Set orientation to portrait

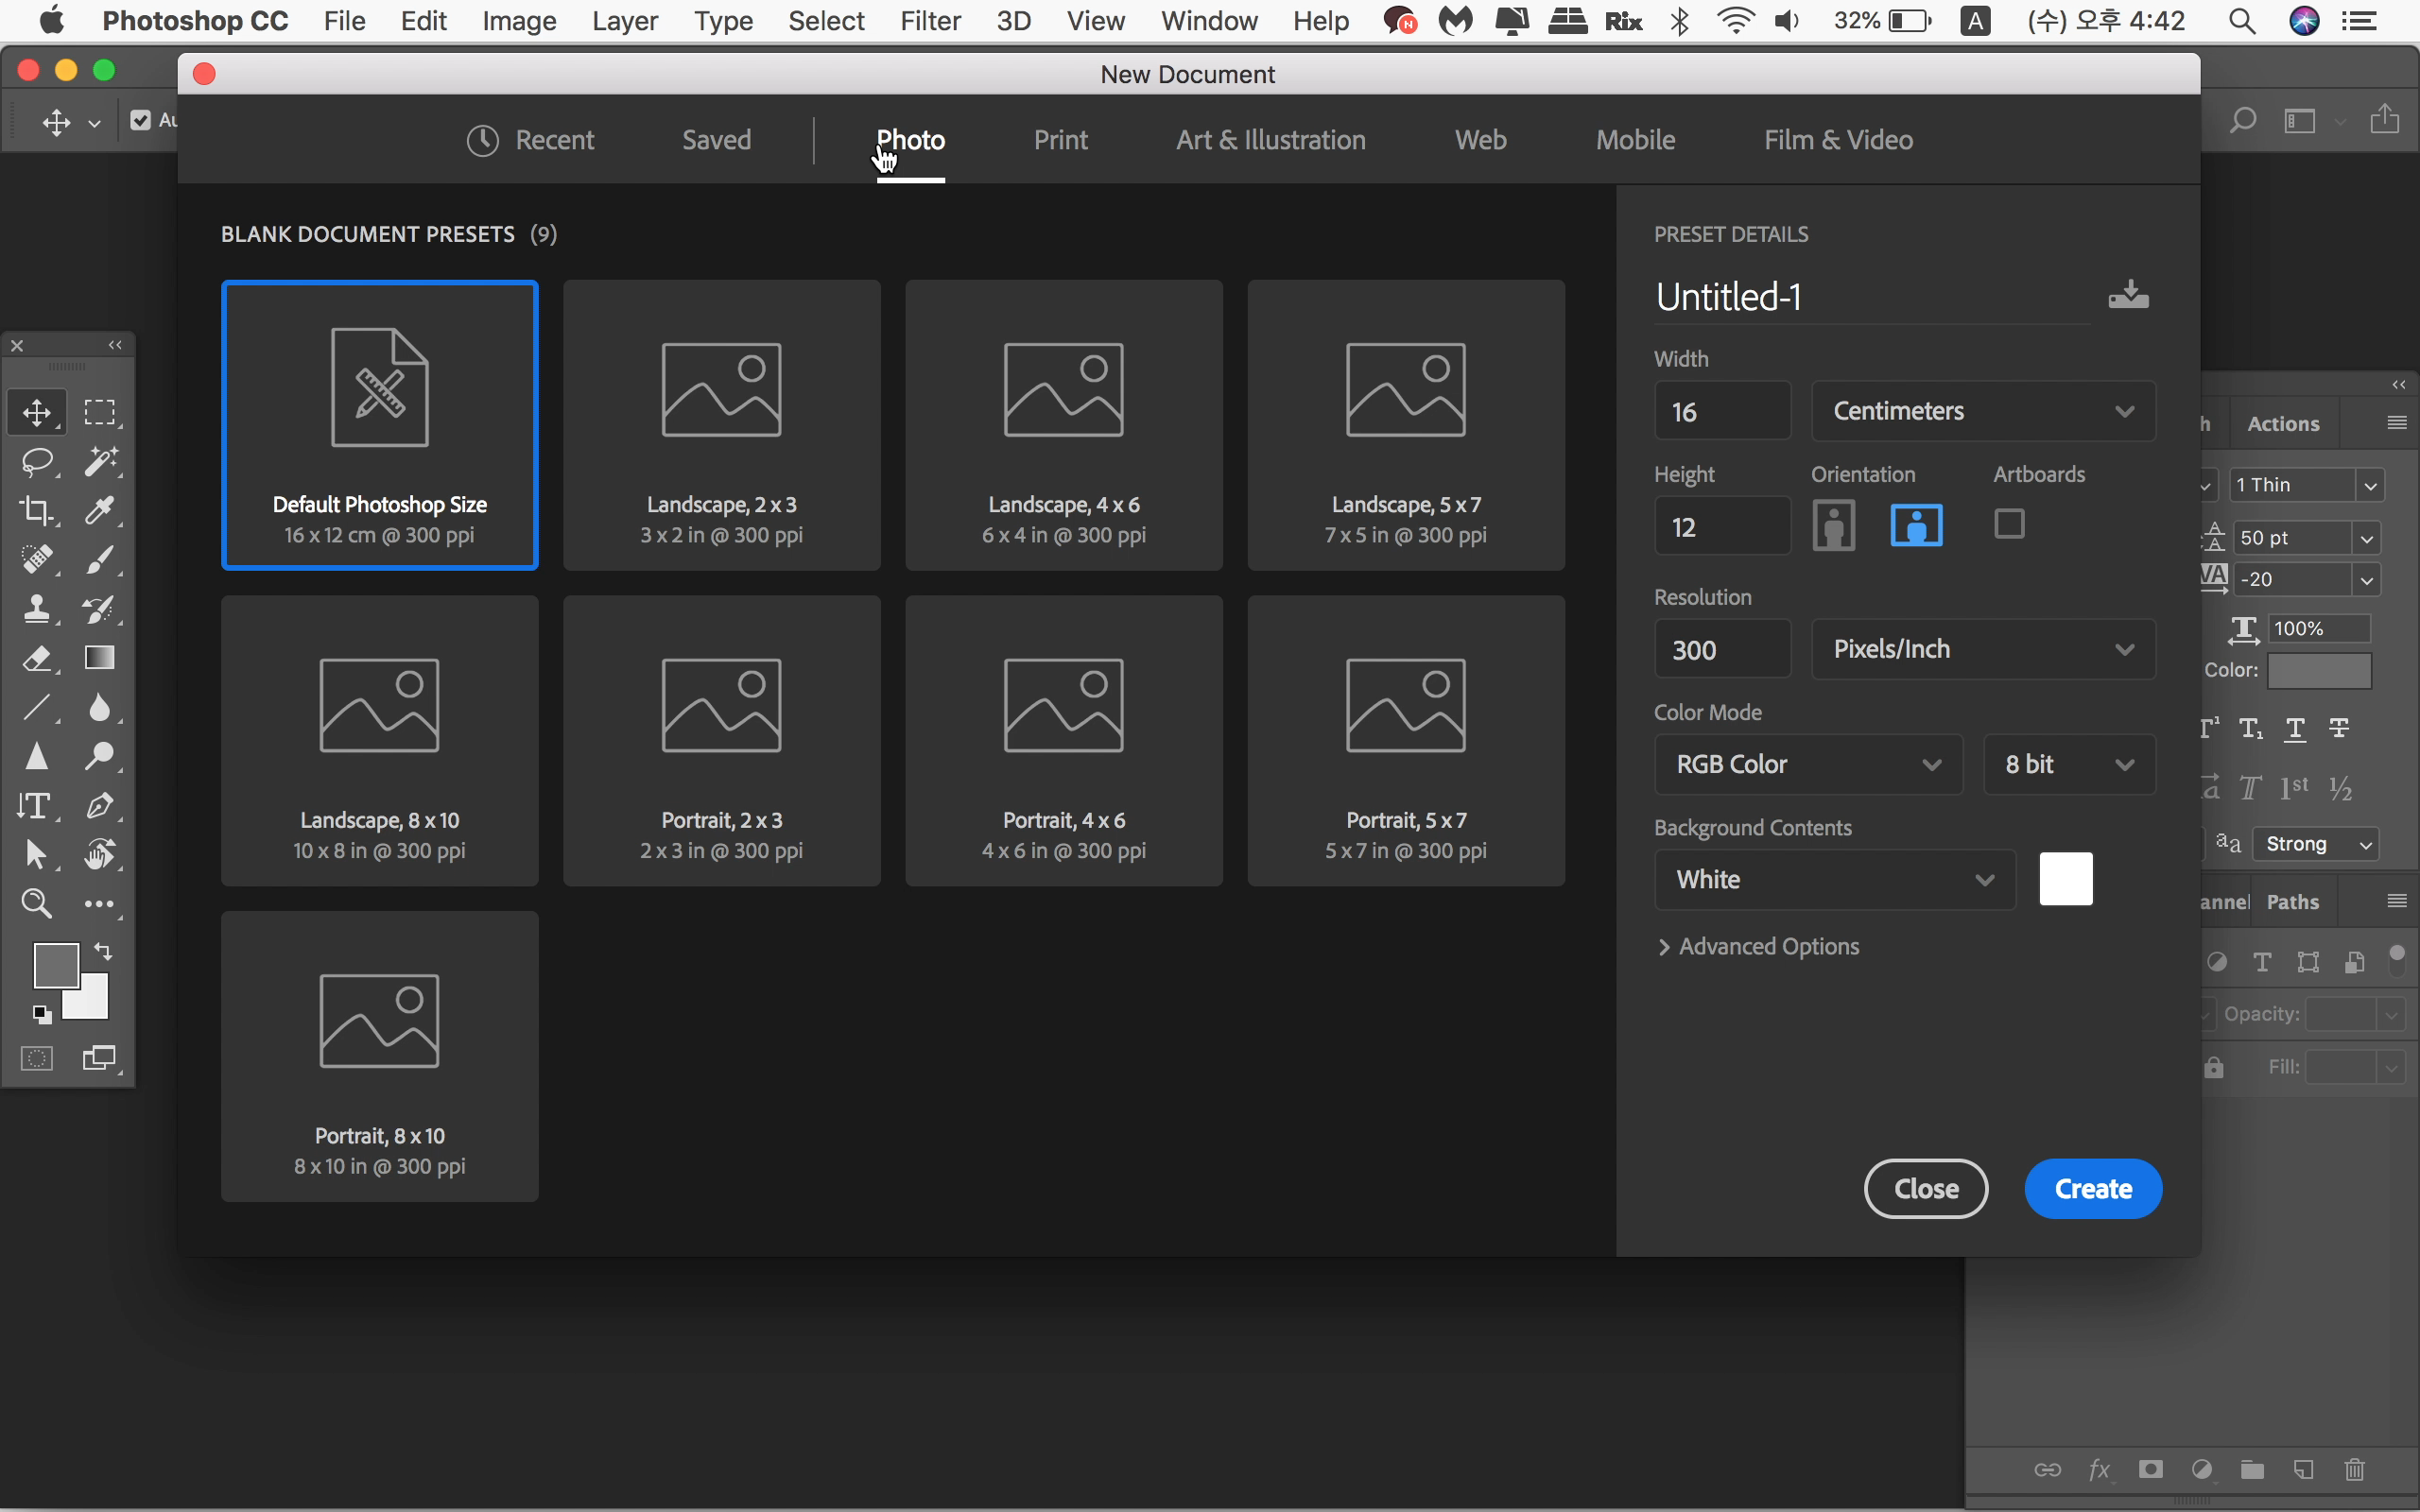pyautogui.click(x=1833, y=525)
